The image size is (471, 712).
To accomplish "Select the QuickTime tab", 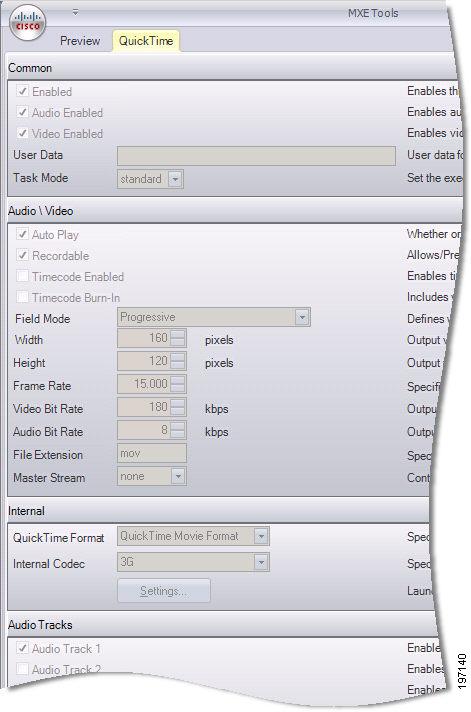I will pos(146,41).
